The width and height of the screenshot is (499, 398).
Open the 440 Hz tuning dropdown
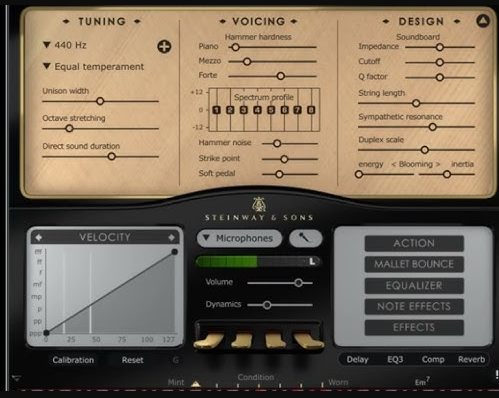point(65,45)
